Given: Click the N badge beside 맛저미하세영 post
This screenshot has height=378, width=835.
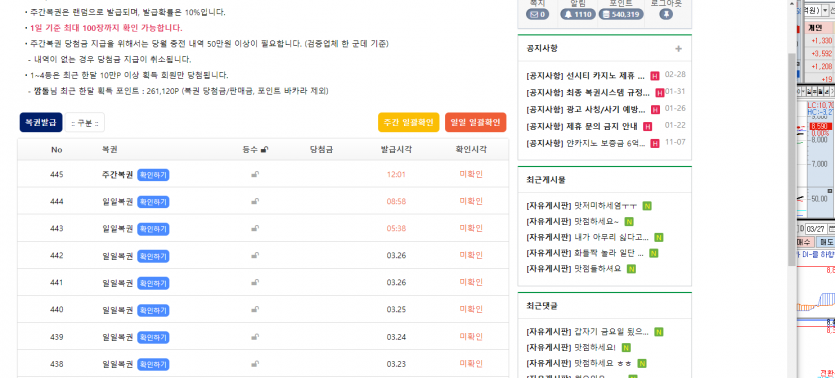Looking at the screenshot, I should [647, 206].
